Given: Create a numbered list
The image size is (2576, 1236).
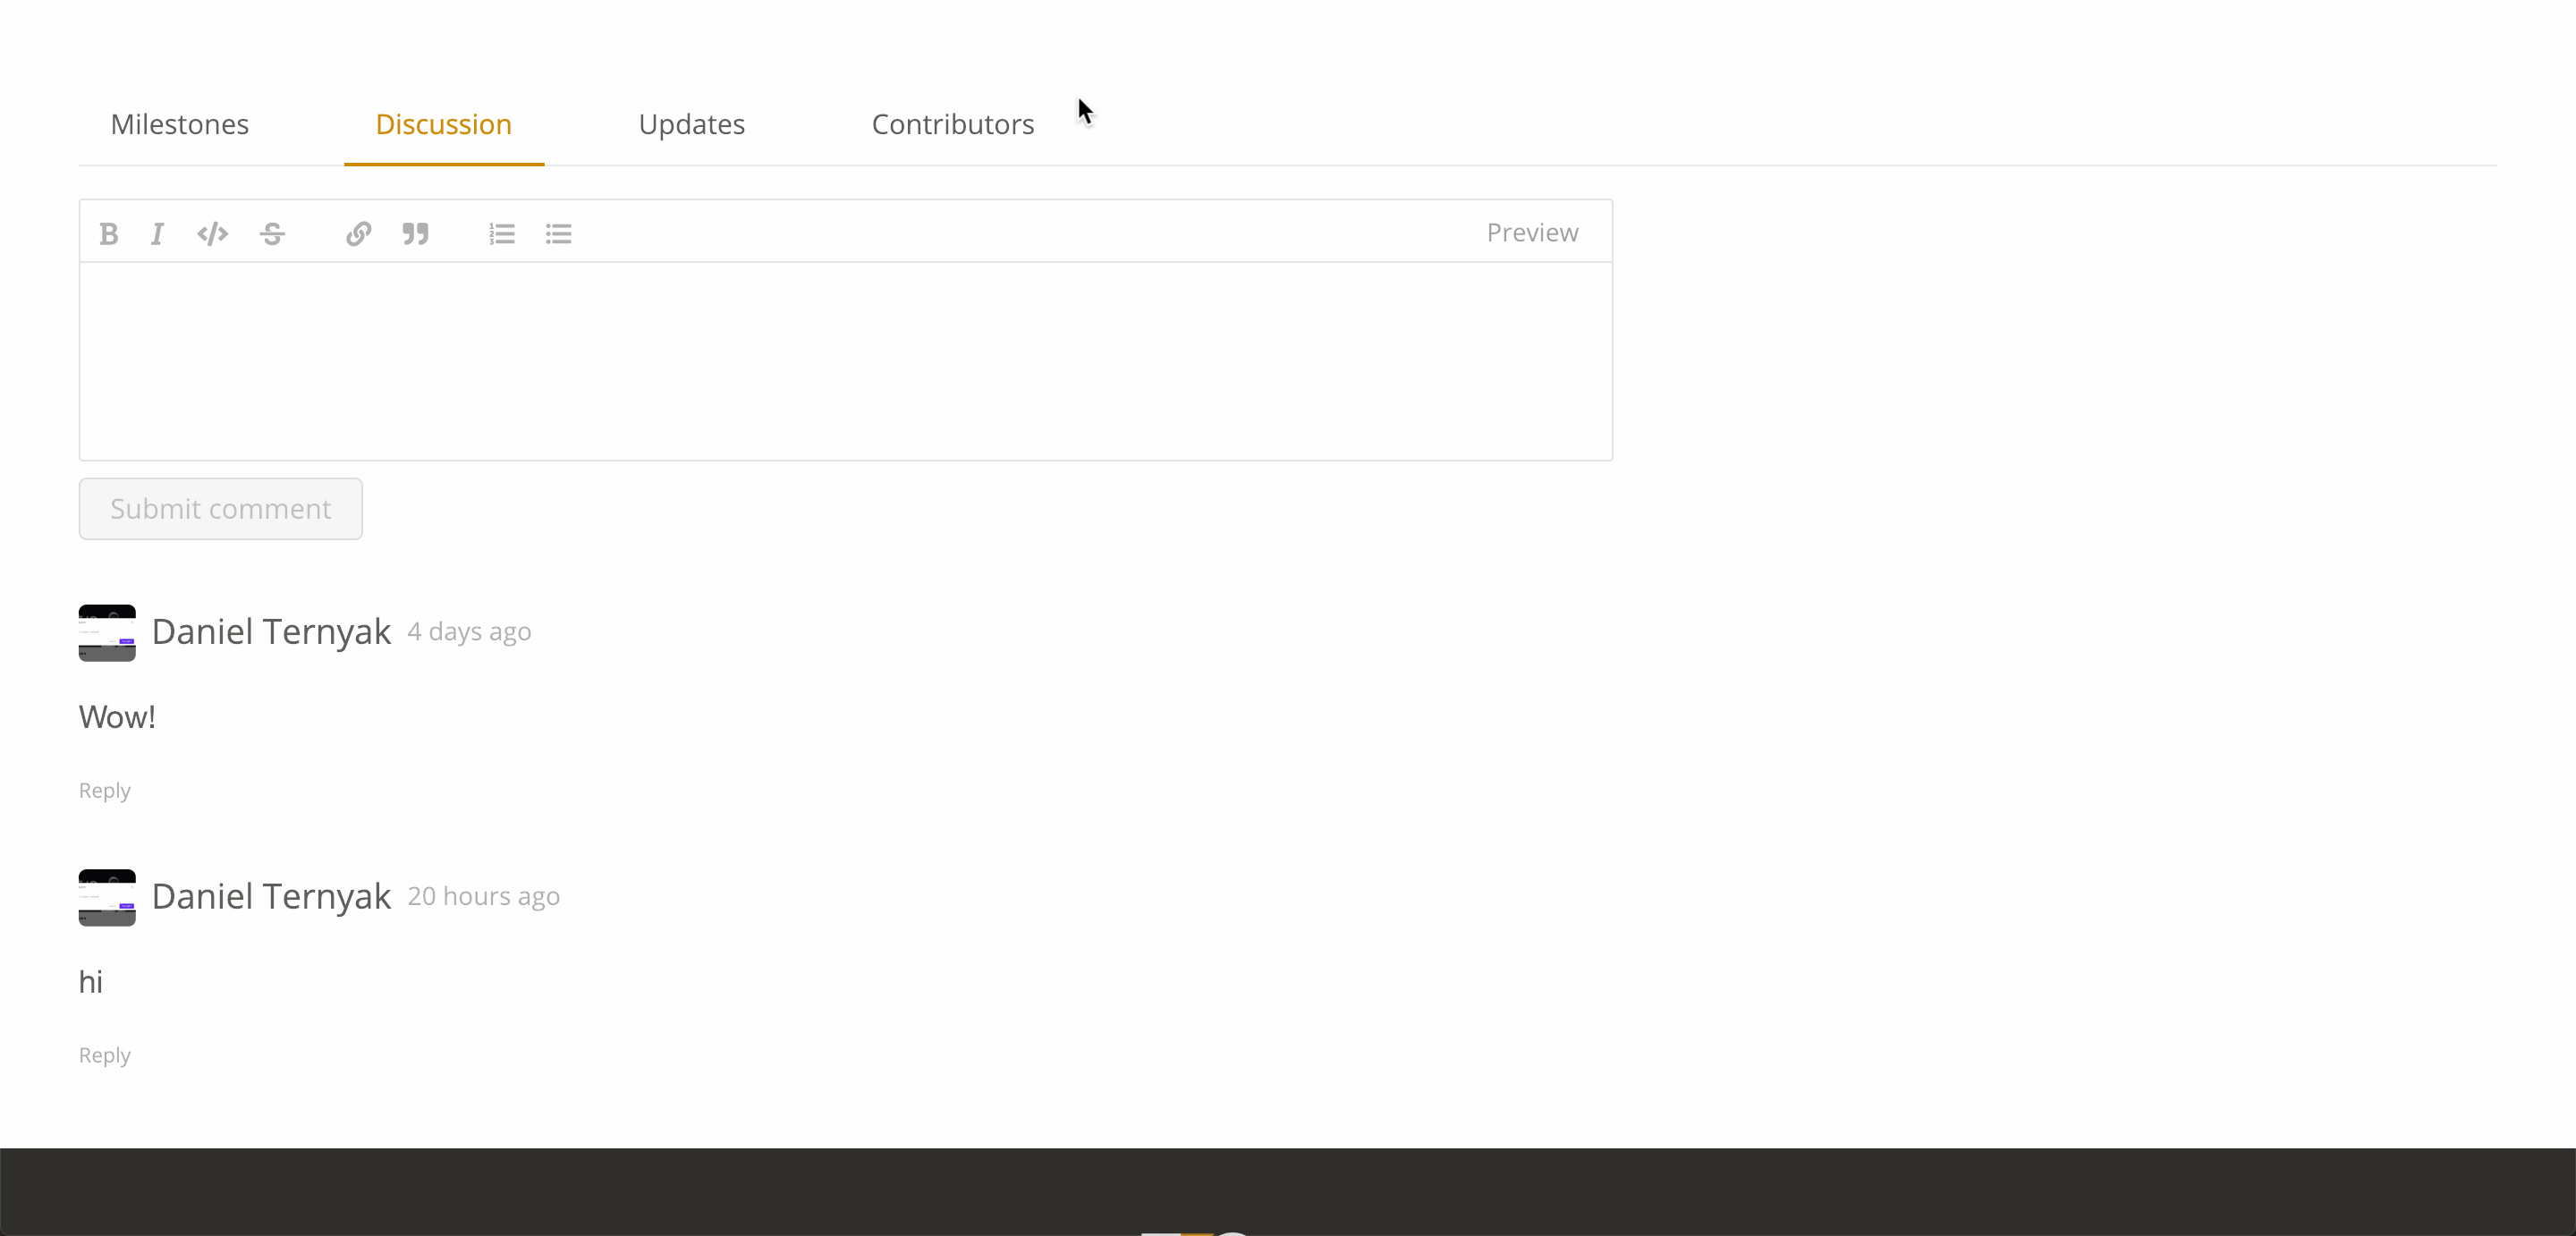Looking at the screenshot, I should 502,234.
